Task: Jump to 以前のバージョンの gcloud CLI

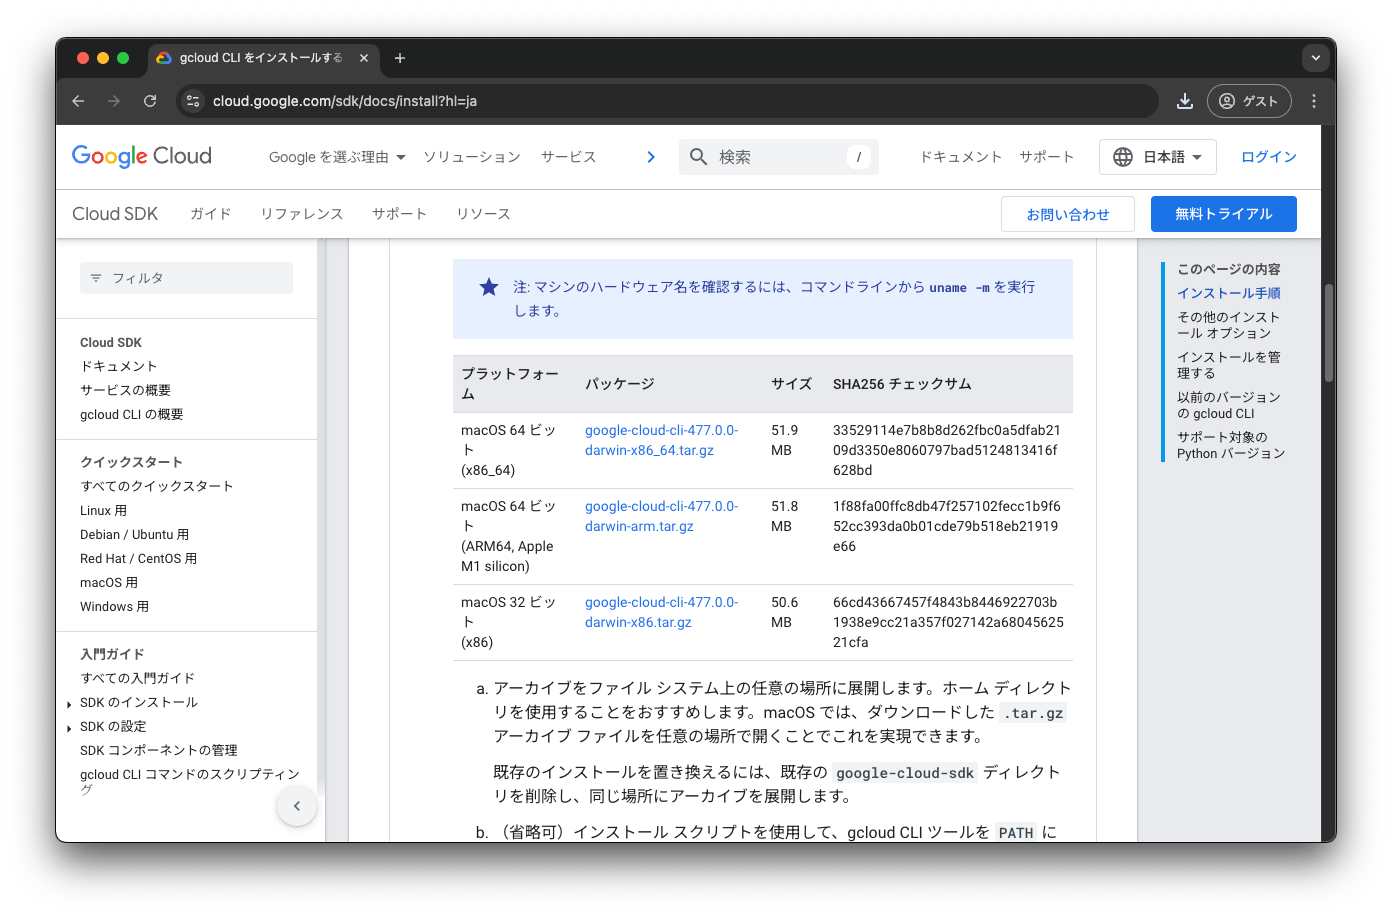Action: tap(1228, 405)
